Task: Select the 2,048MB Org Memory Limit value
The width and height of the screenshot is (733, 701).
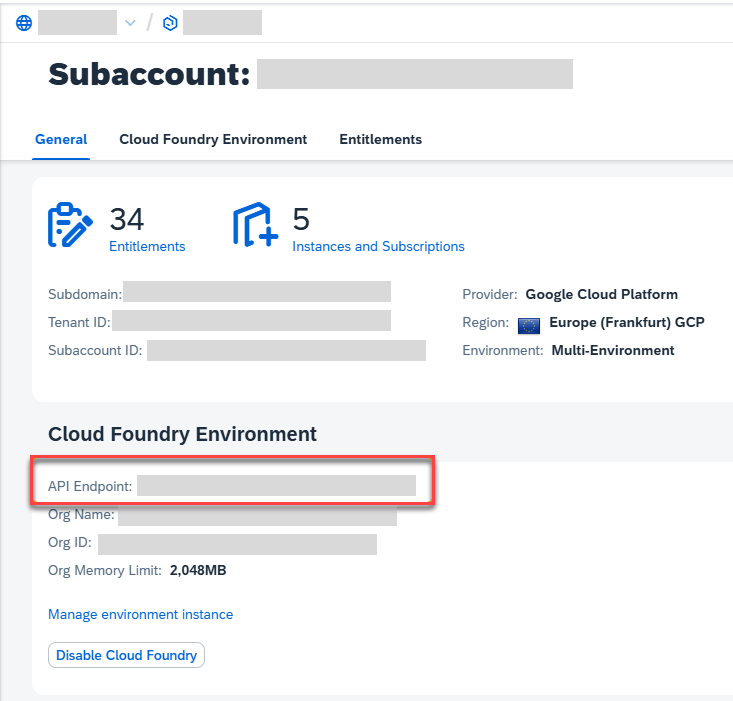Action: pyautogui.click(x=198, y=571)
